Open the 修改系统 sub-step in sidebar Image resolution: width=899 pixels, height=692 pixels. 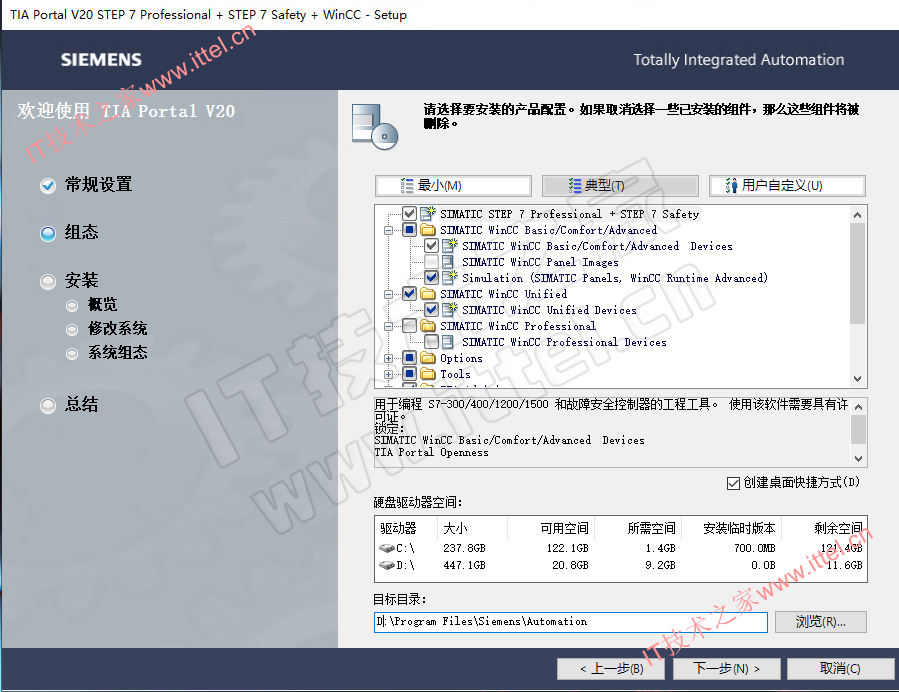click(x=107, y=329)
